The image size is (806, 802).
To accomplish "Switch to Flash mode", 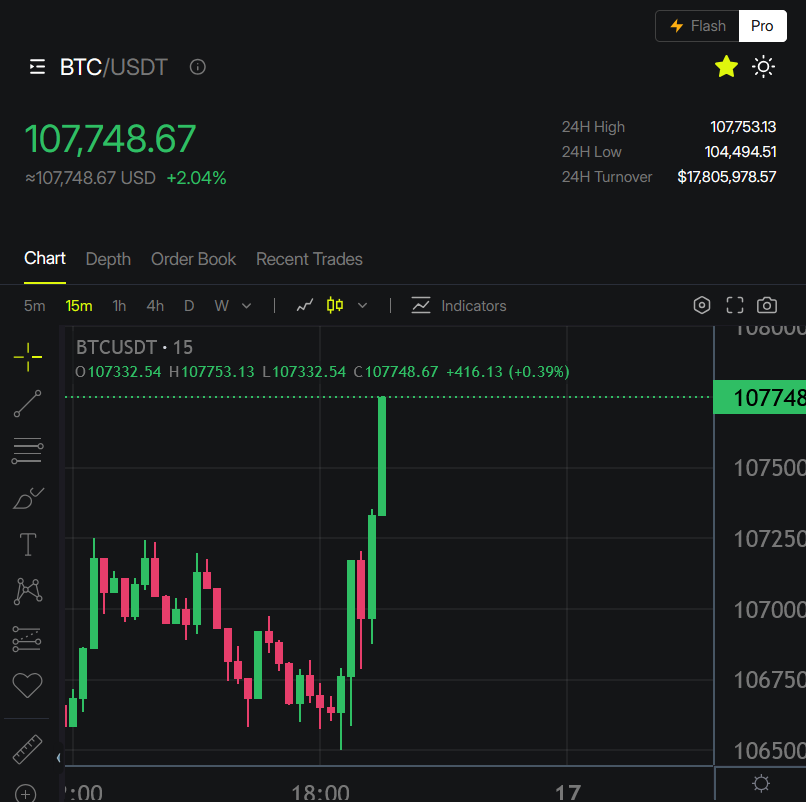I will click(698, 26).
